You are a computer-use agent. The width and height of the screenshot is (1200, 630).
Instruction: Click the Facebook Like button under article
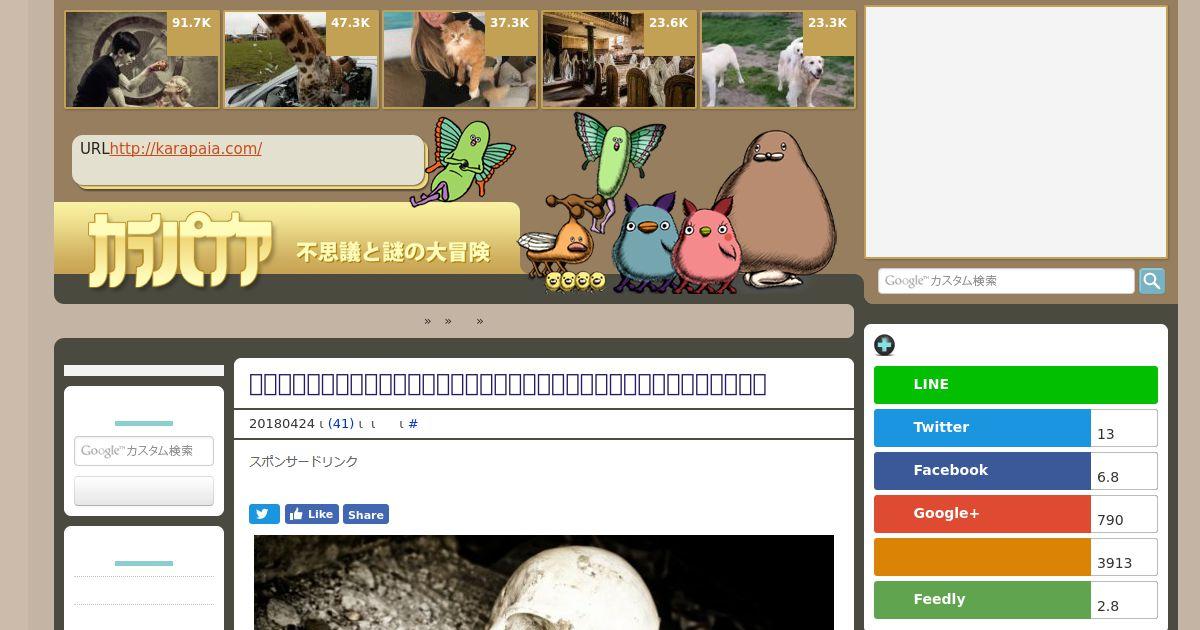[312, 514]
